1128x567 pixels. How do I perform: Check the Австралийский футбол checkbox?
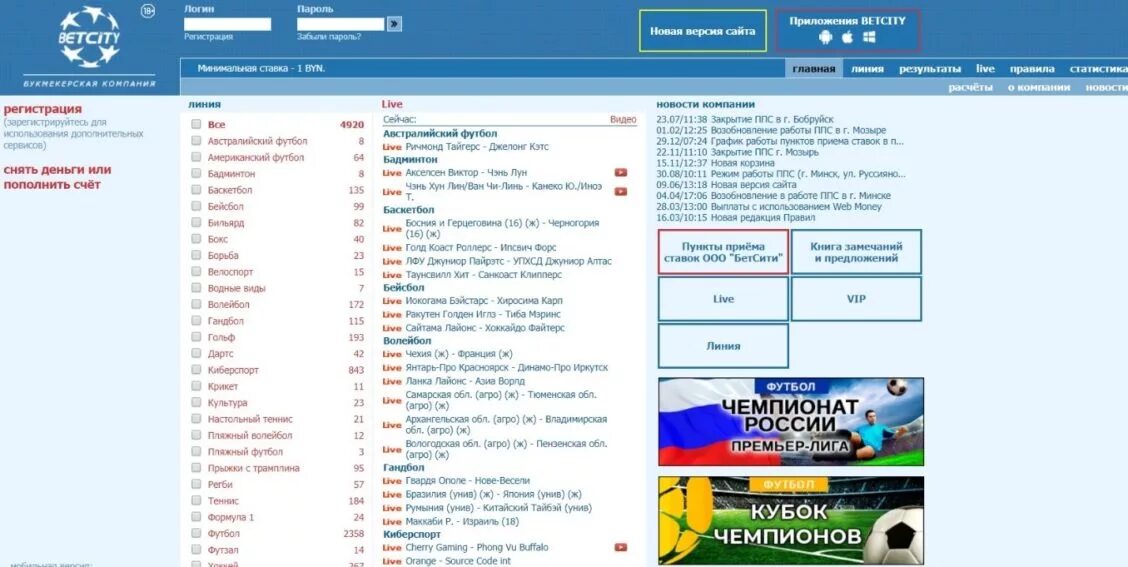(x=196, y=140)
